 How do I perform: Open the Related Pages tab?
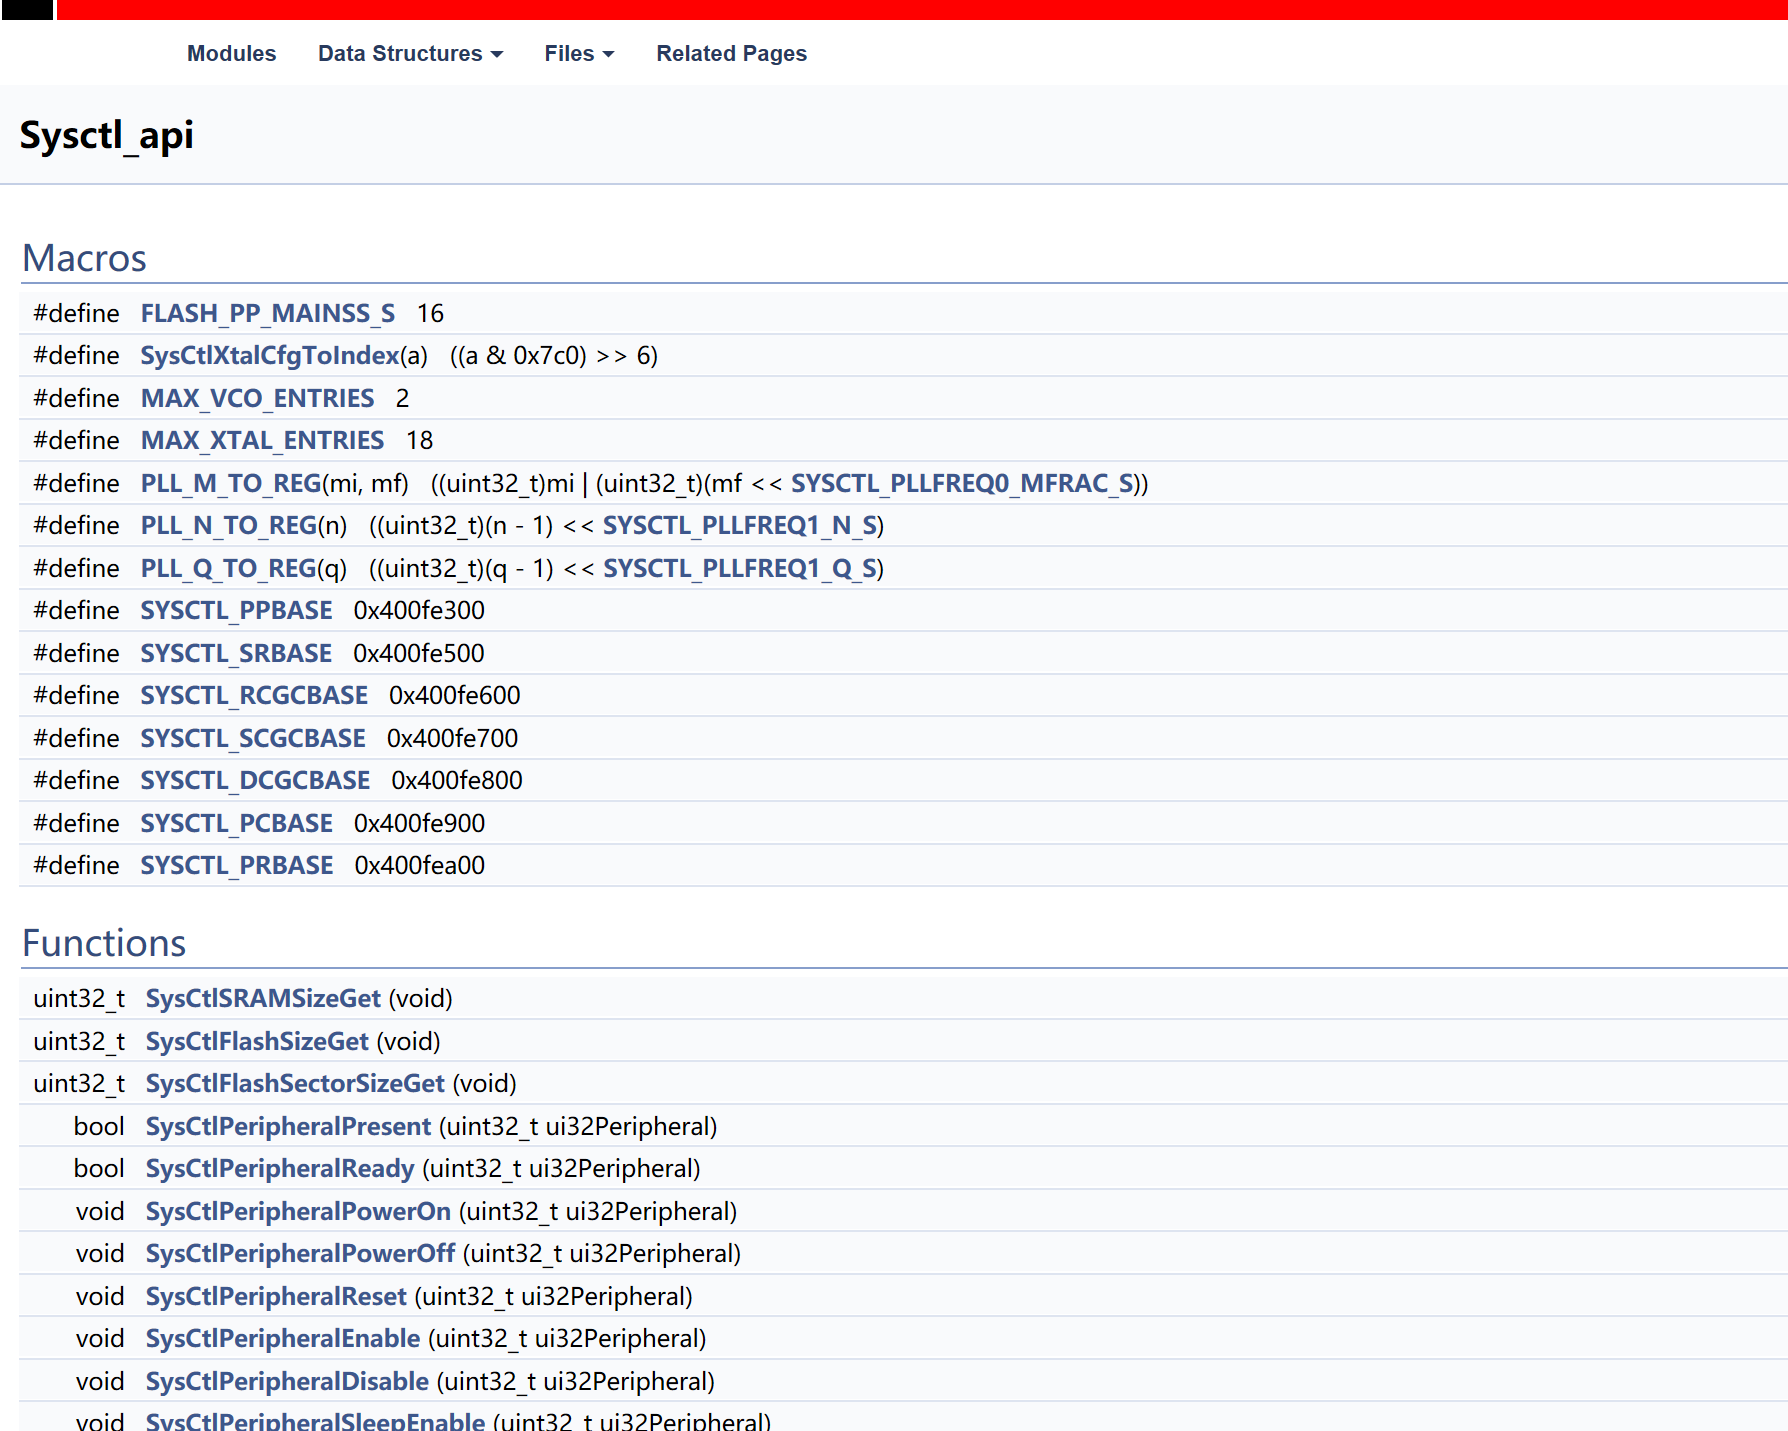point(731,54)
